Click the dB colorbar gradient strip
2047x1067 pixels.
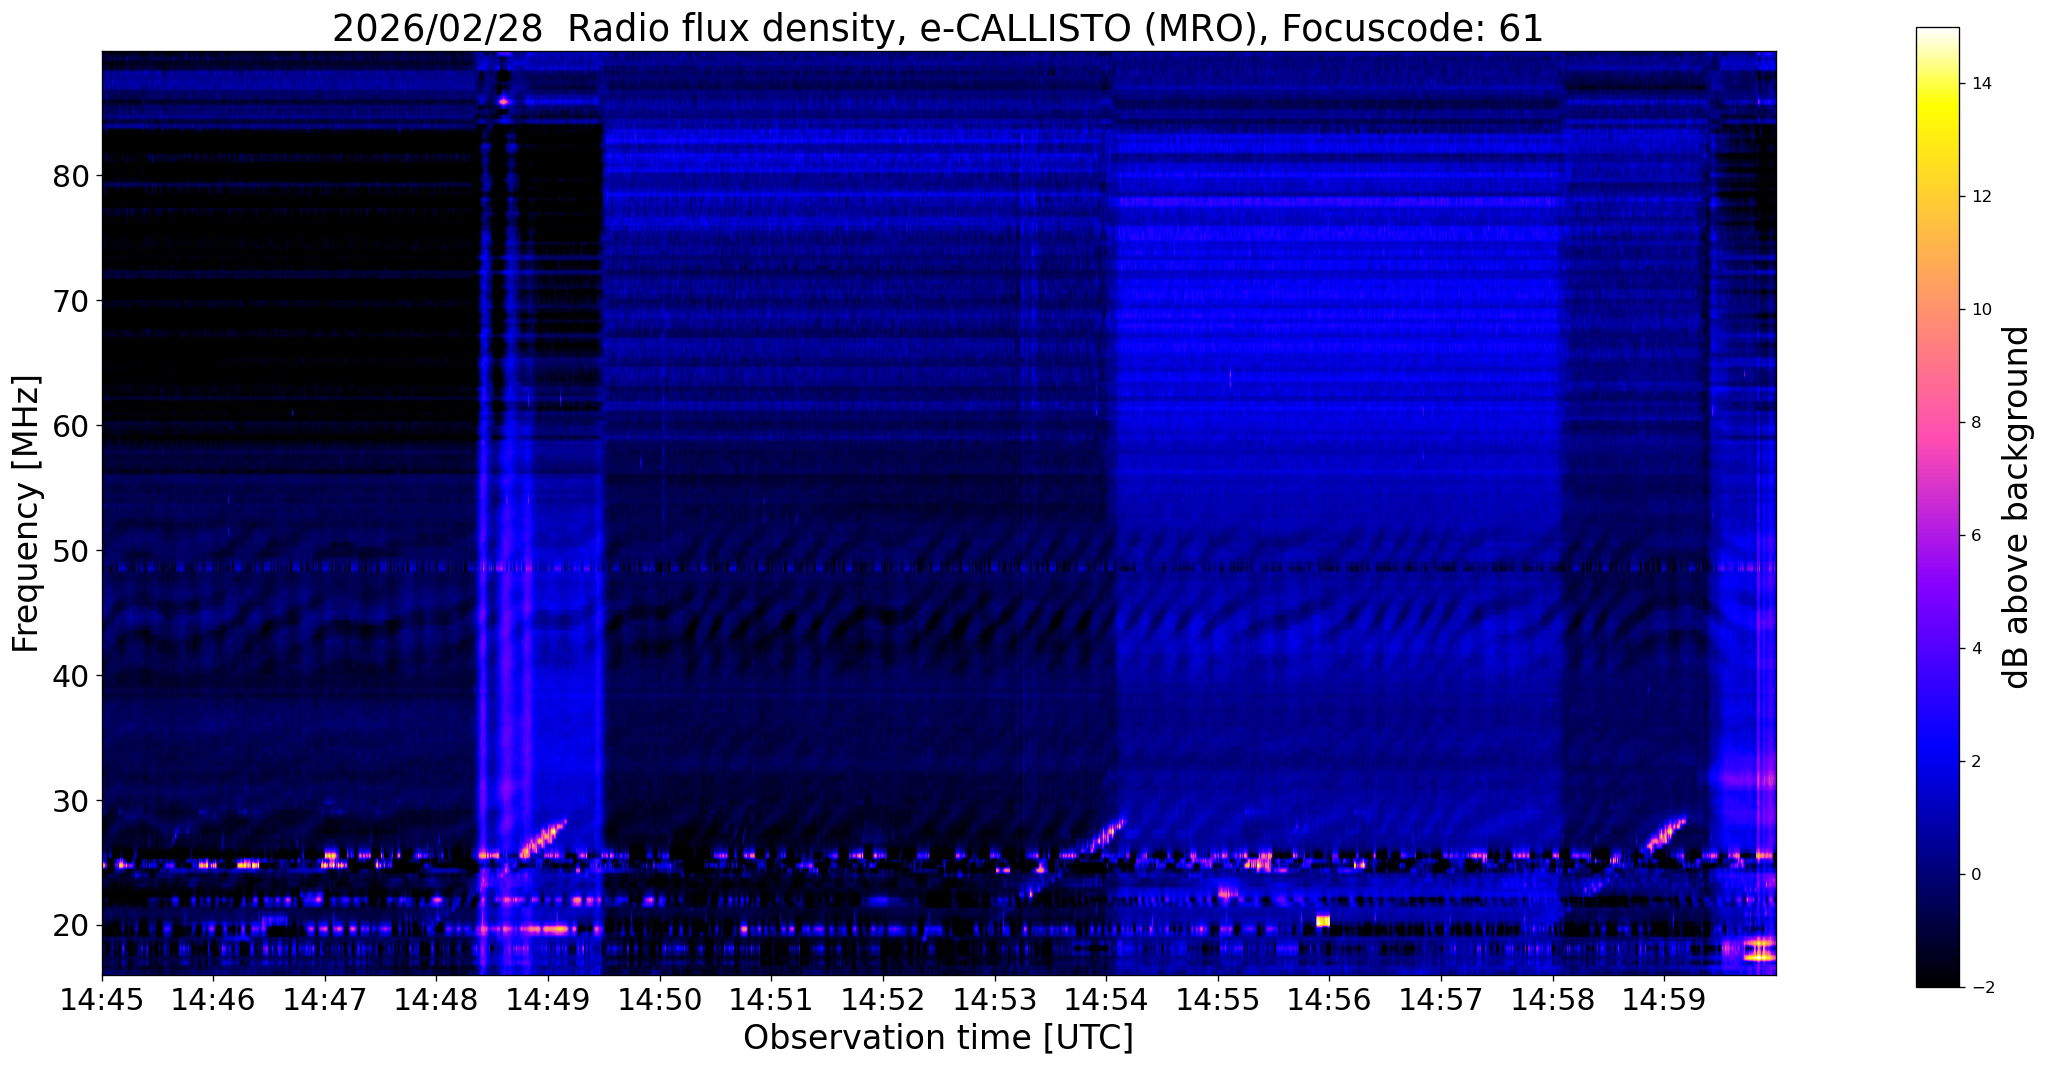(1937, 507)
